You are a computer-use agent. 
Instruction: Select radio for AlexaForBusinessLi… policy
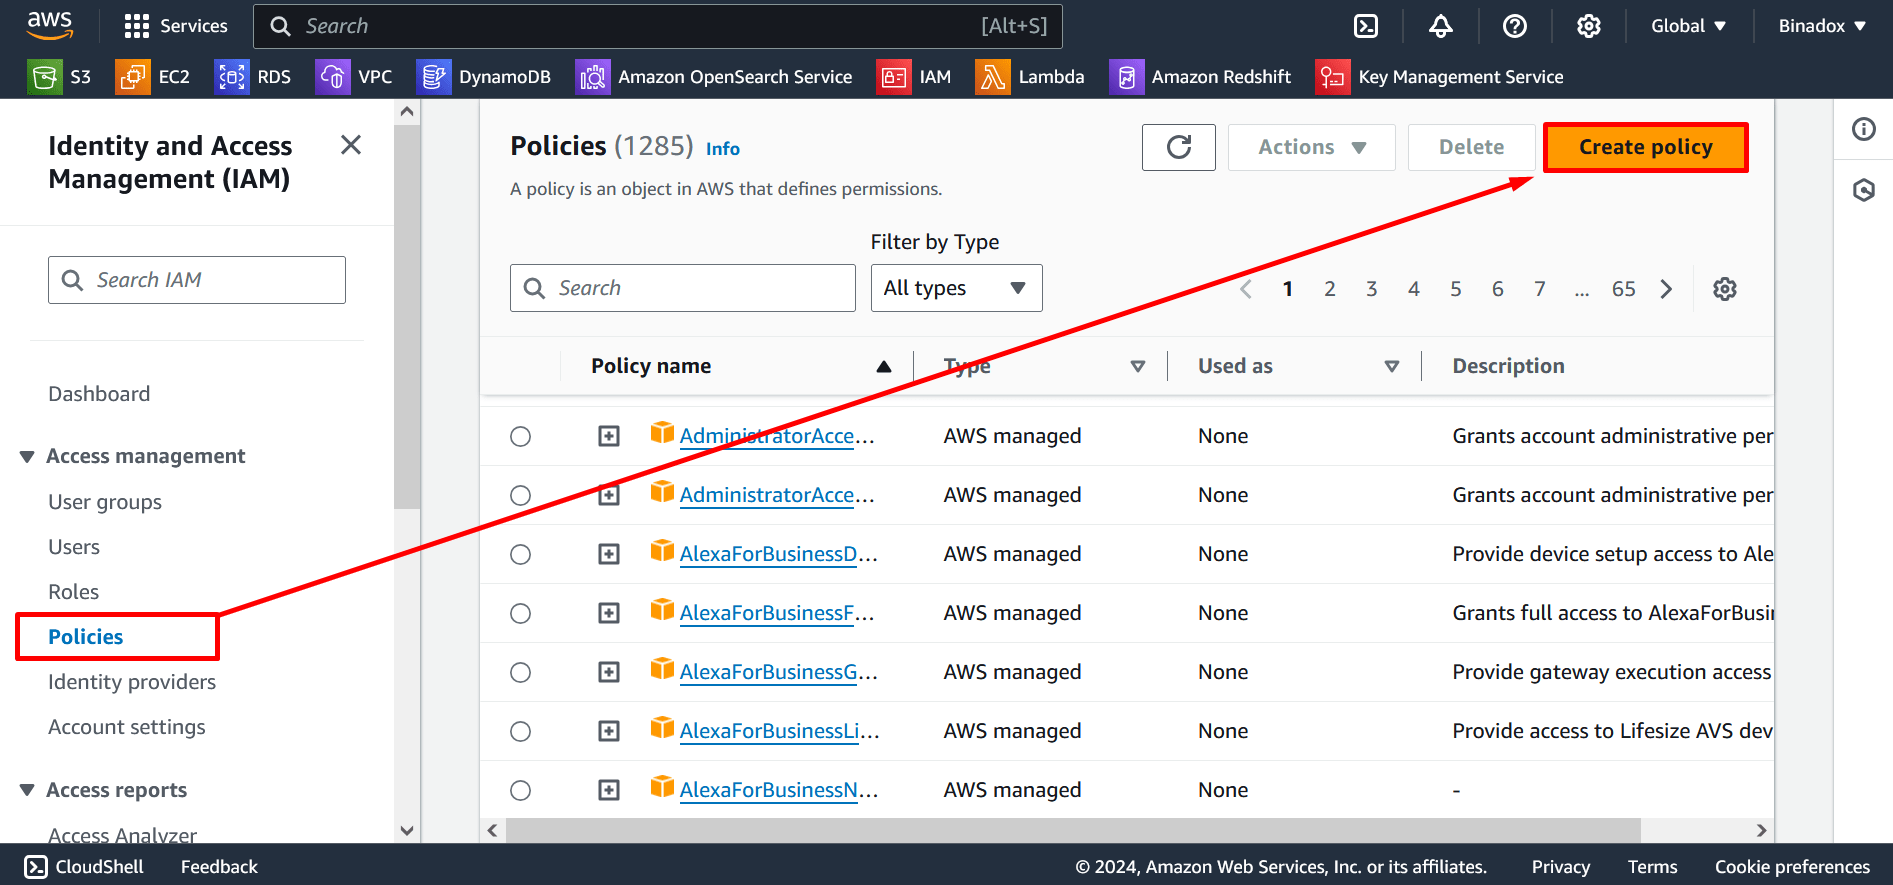(520, 731)
